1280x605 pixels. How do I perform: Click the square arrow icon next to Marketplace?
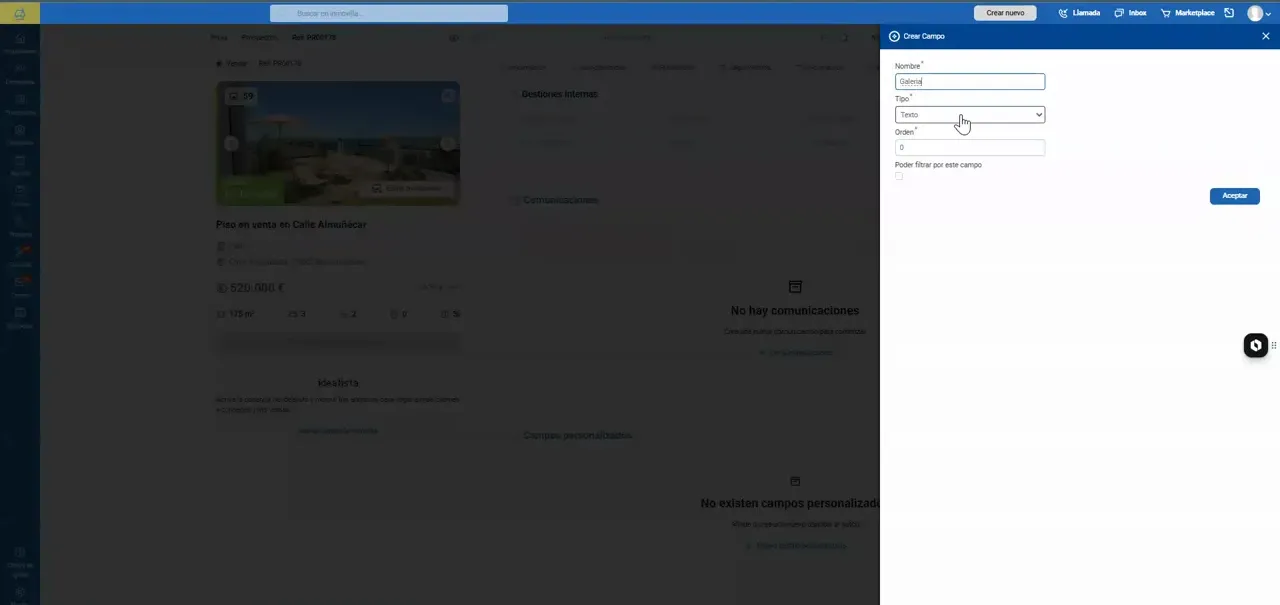point(1229,13)
